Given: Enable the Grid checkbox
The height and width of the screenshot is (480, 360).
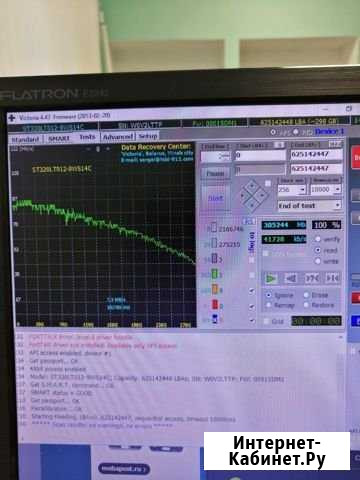Looking at the screenshot, I should (x=266, y=321).
